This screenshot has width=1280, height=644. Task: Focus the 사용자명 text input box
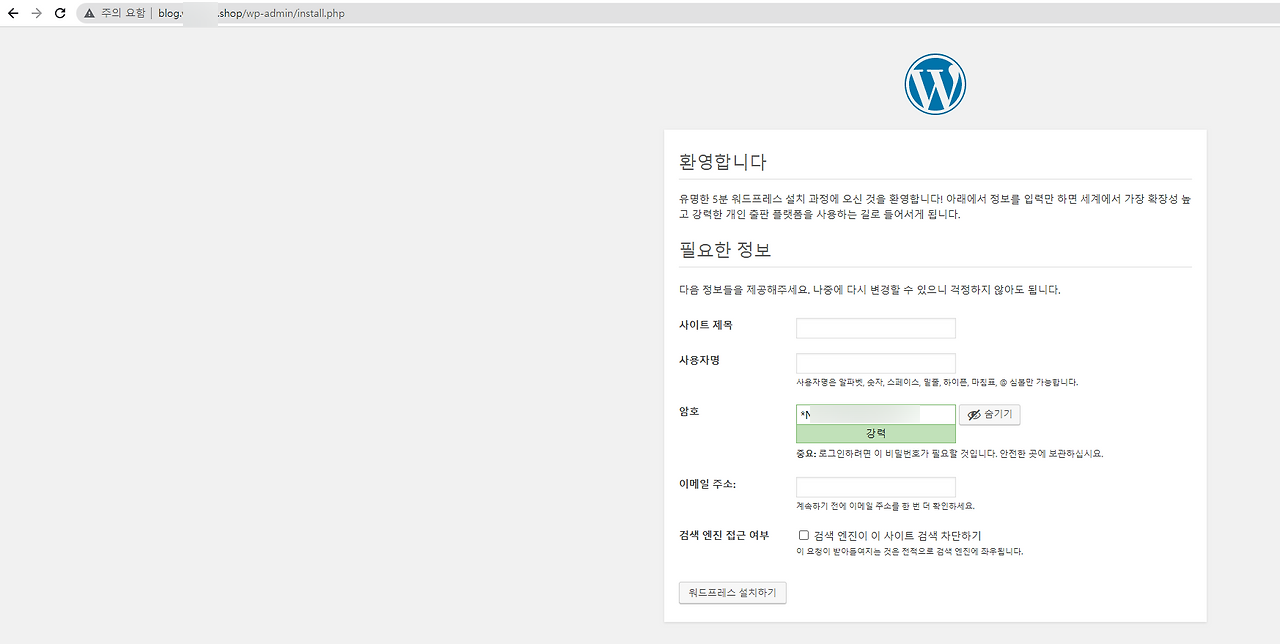click(876, 364)
